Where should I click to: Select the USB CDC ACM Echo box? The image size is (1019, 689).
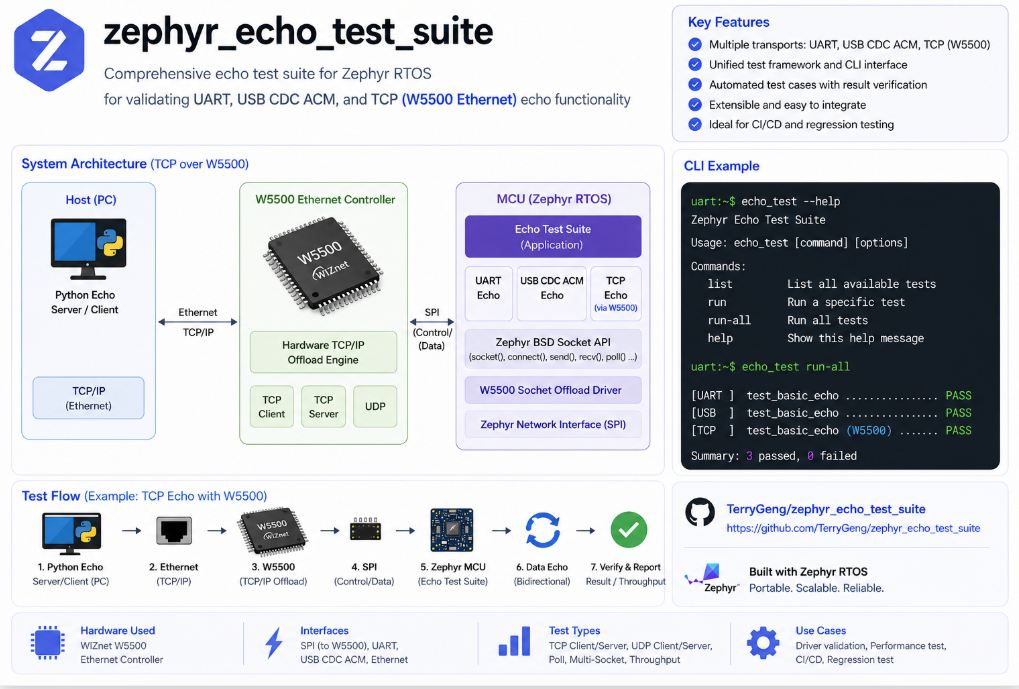coord(552,293)
